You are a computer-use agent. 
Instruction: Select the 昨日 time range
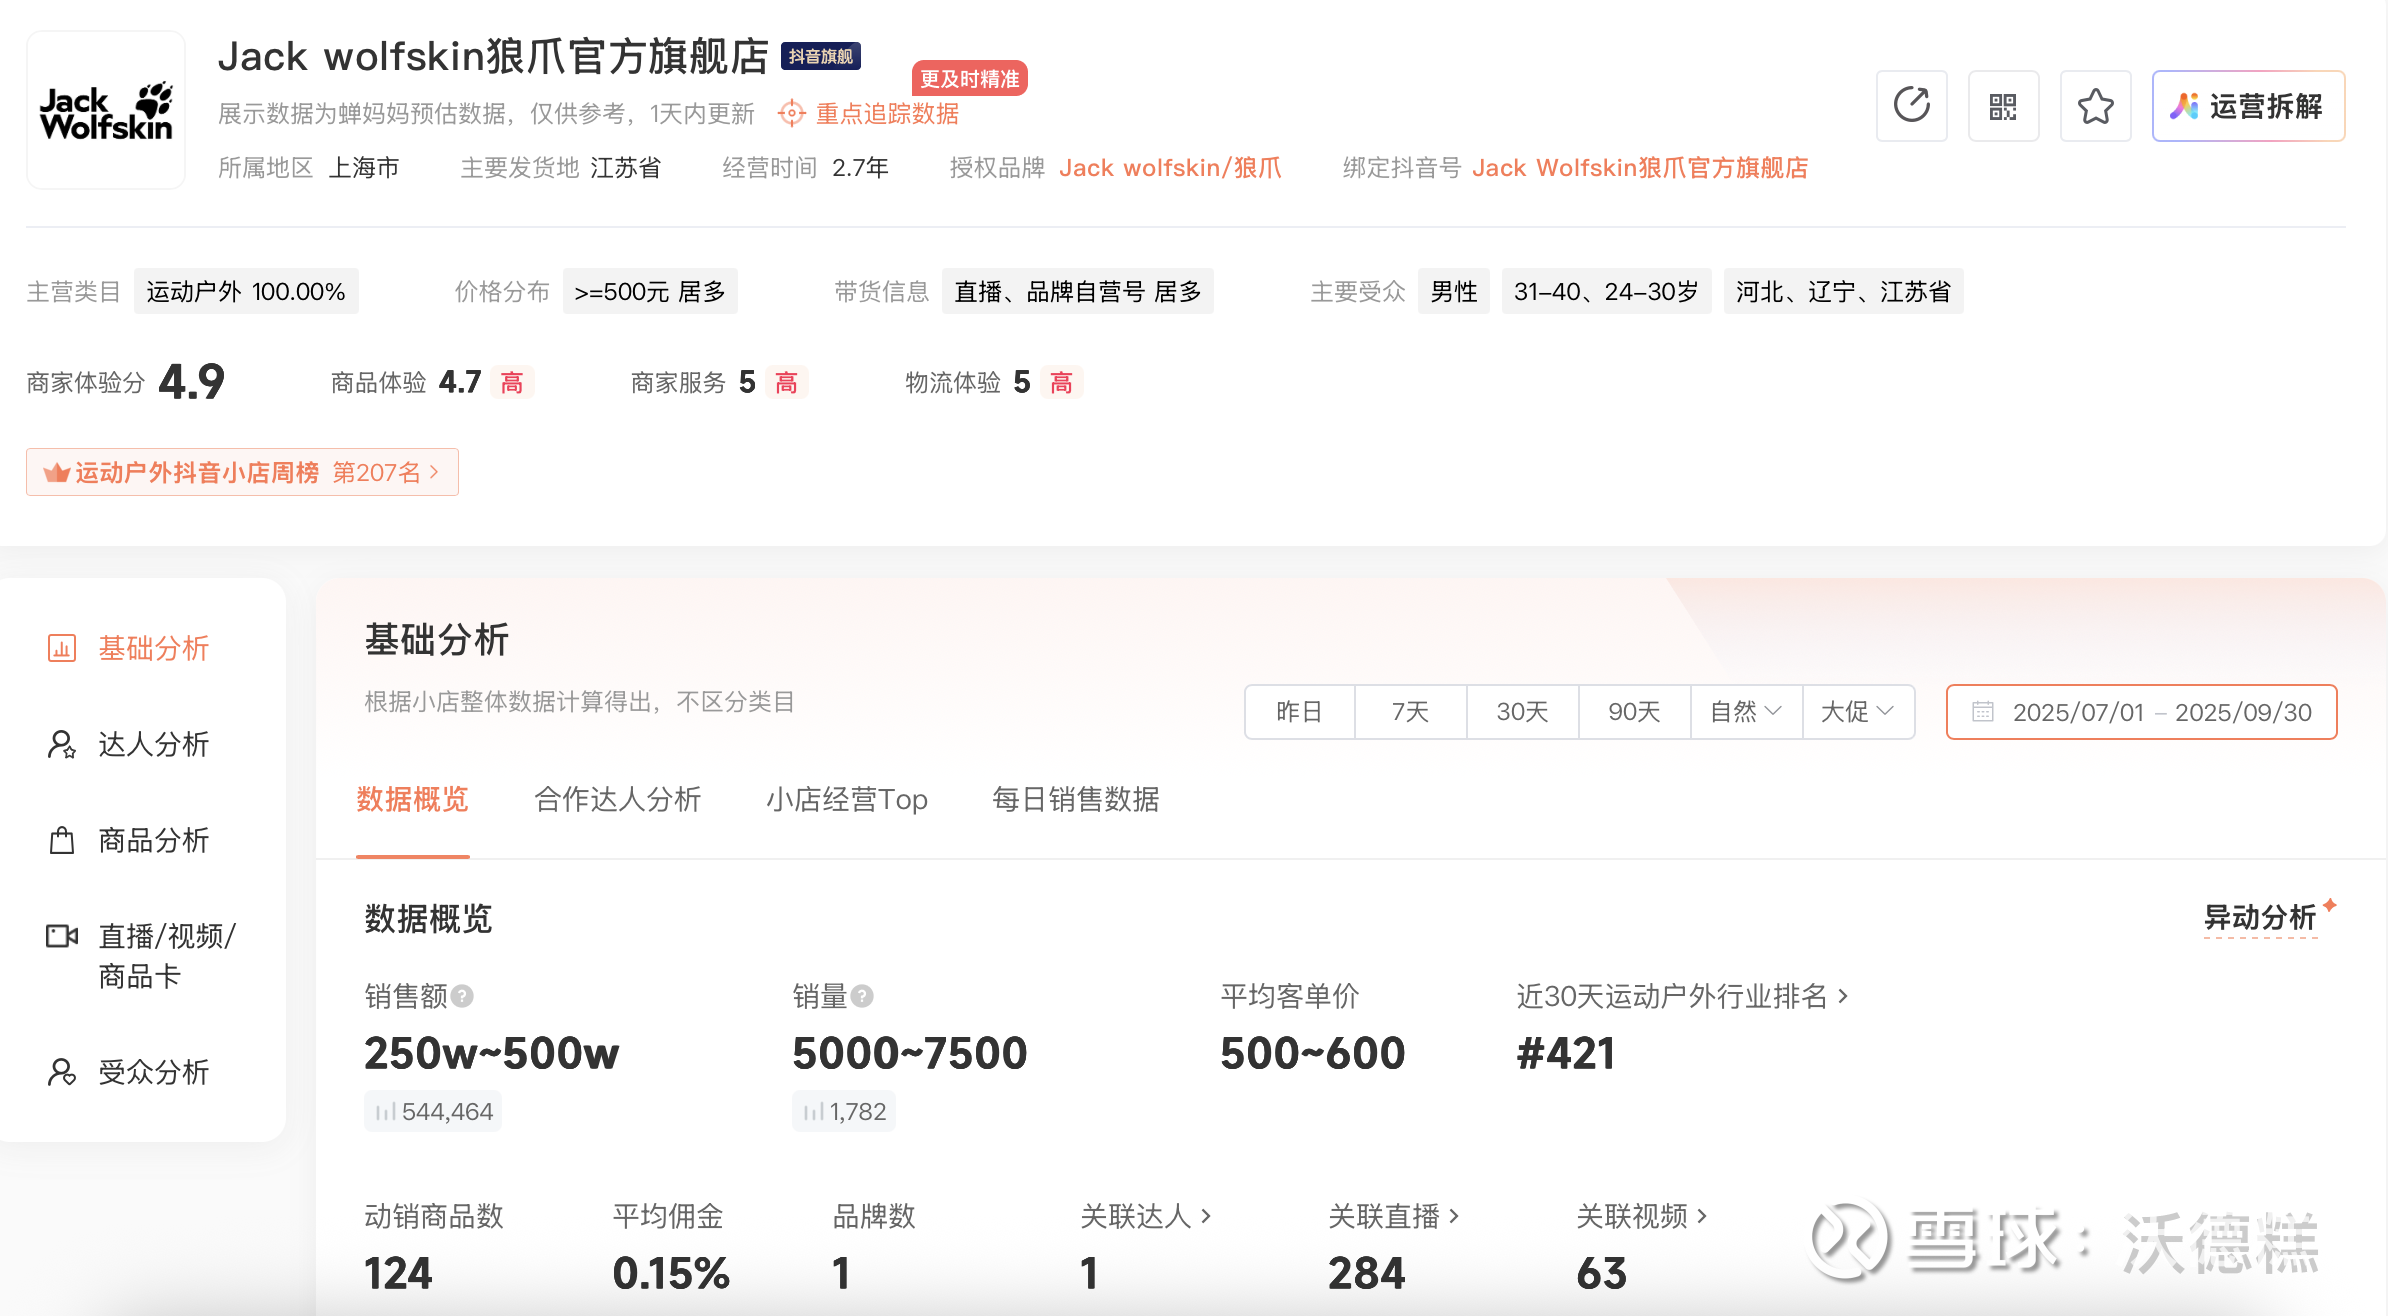pos(1299,712)
